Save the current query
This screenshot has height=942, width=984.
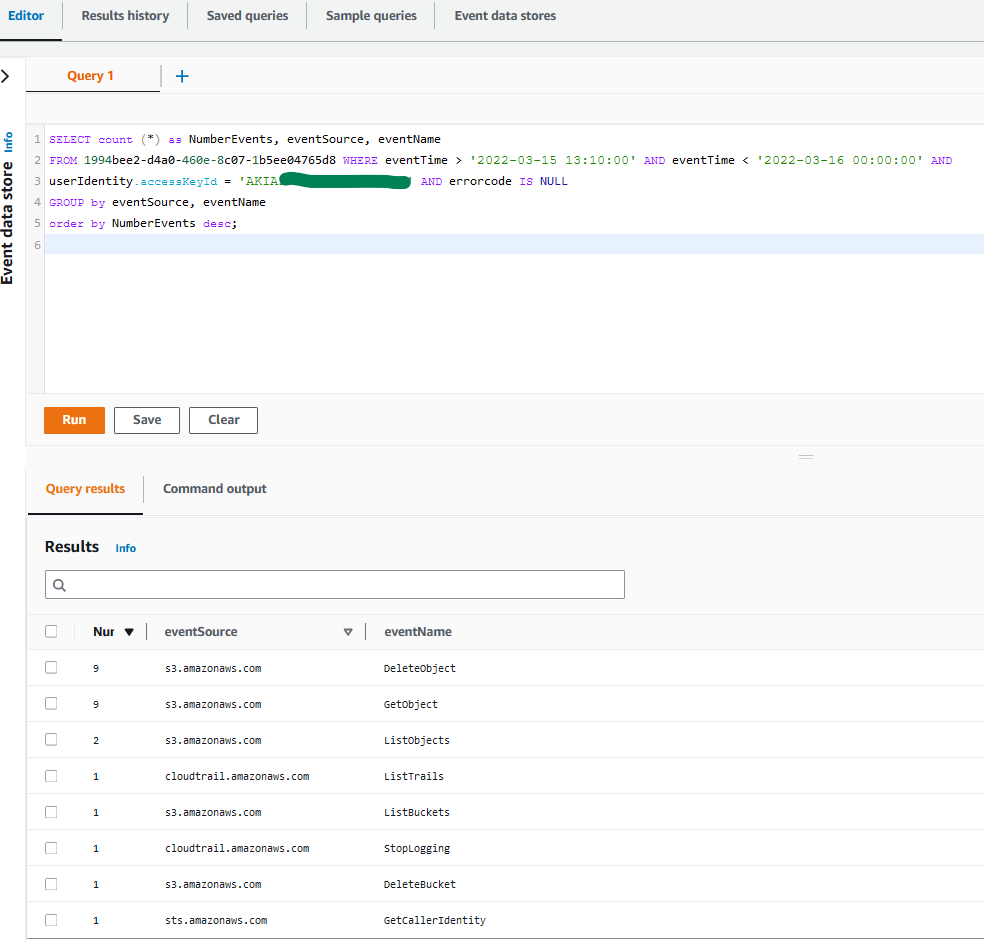(x=146, y=420)
